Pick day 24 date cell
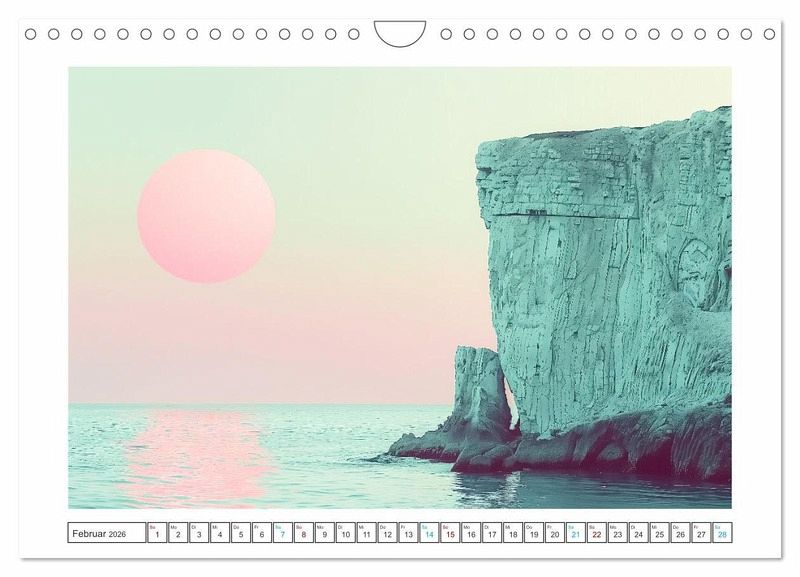 tap(638, 532)
